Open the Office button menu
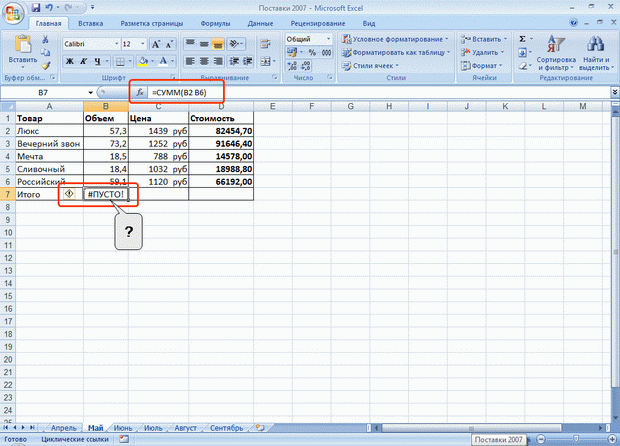Screen dimensions: 620x446 click(x=13, y=13)
